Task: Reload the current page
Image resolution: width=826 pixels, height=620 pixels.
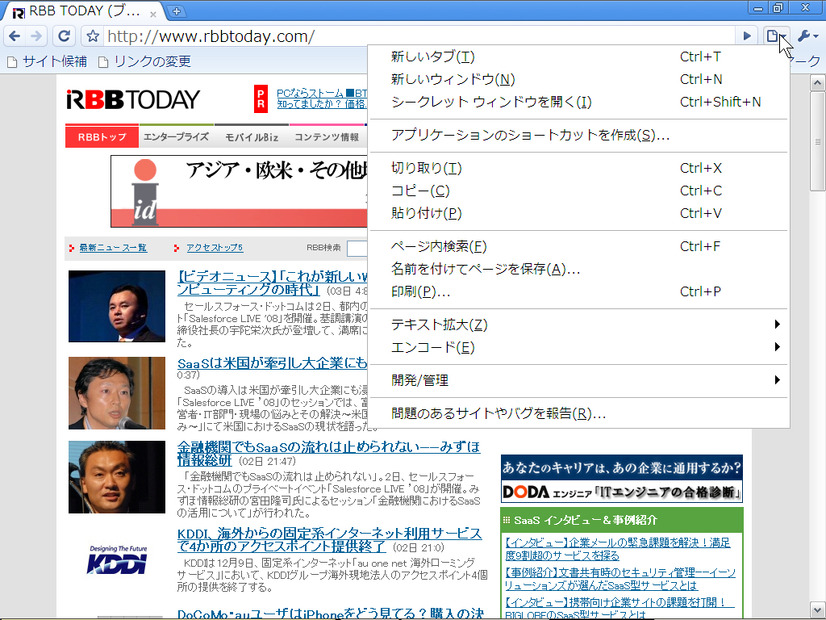Action: pos(64,36)
